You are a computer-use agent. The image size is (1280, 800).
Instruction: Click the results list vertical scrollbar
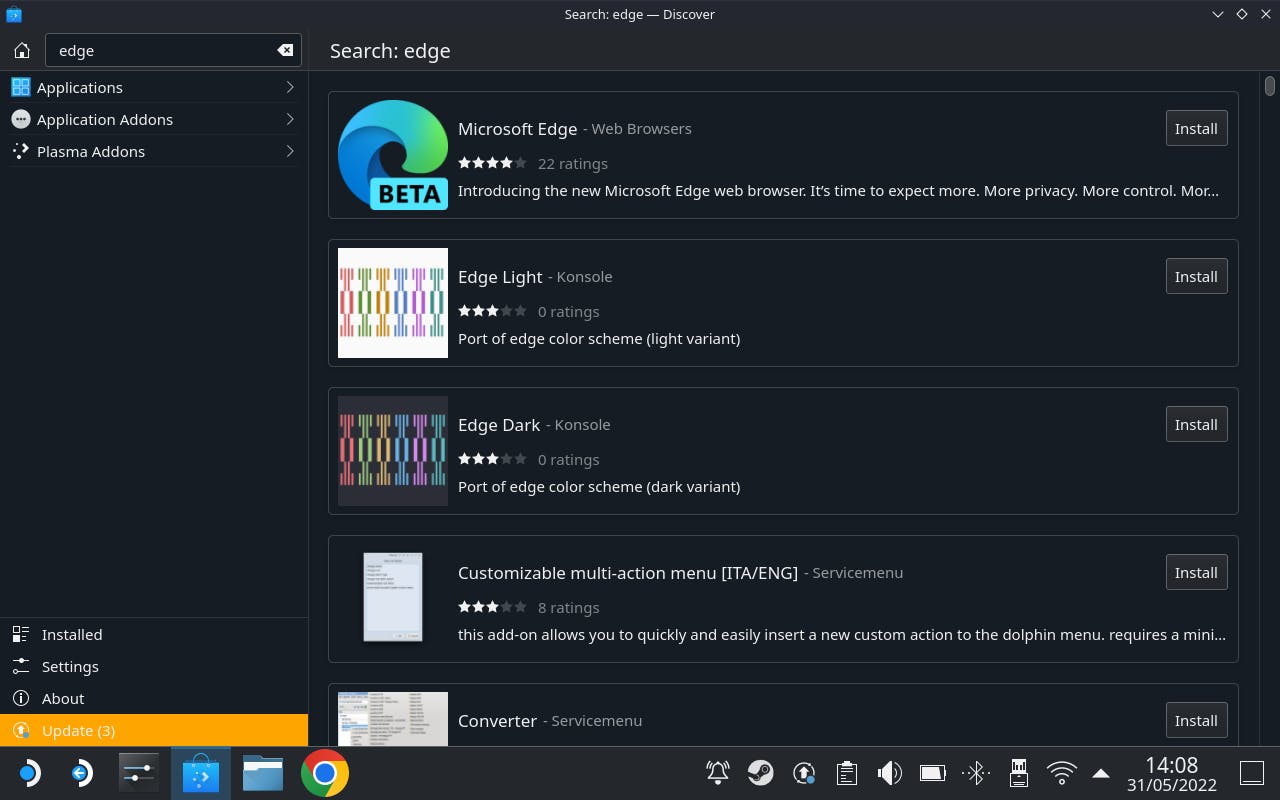point(1270,86)
